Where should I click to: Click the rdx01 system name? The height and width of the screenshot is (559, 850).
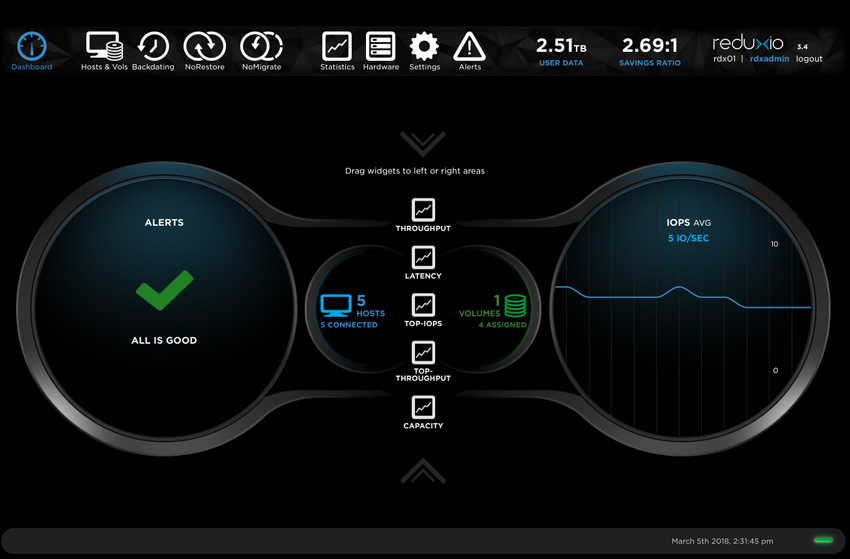pos(724,59)
